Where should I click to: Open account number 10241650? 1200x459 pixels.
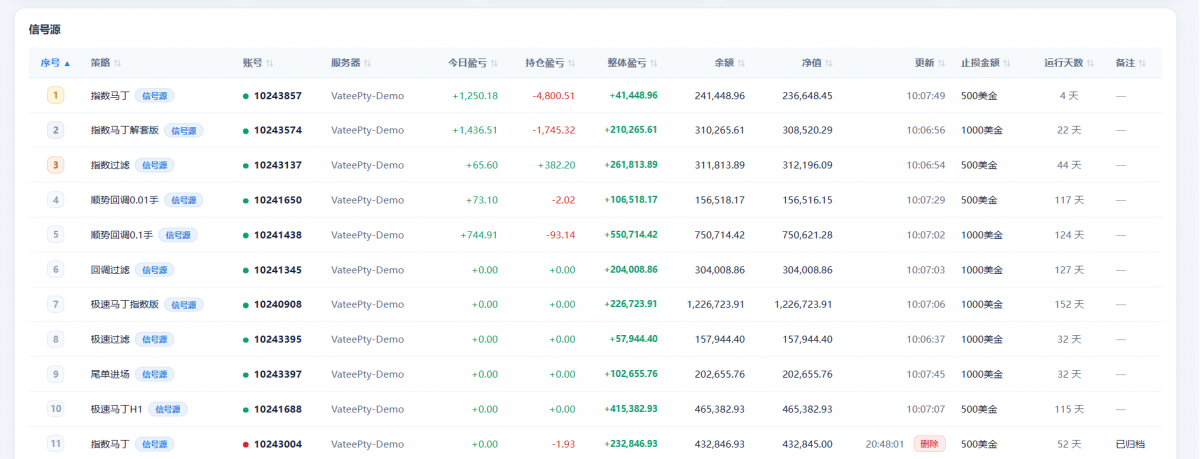point(278,200)
